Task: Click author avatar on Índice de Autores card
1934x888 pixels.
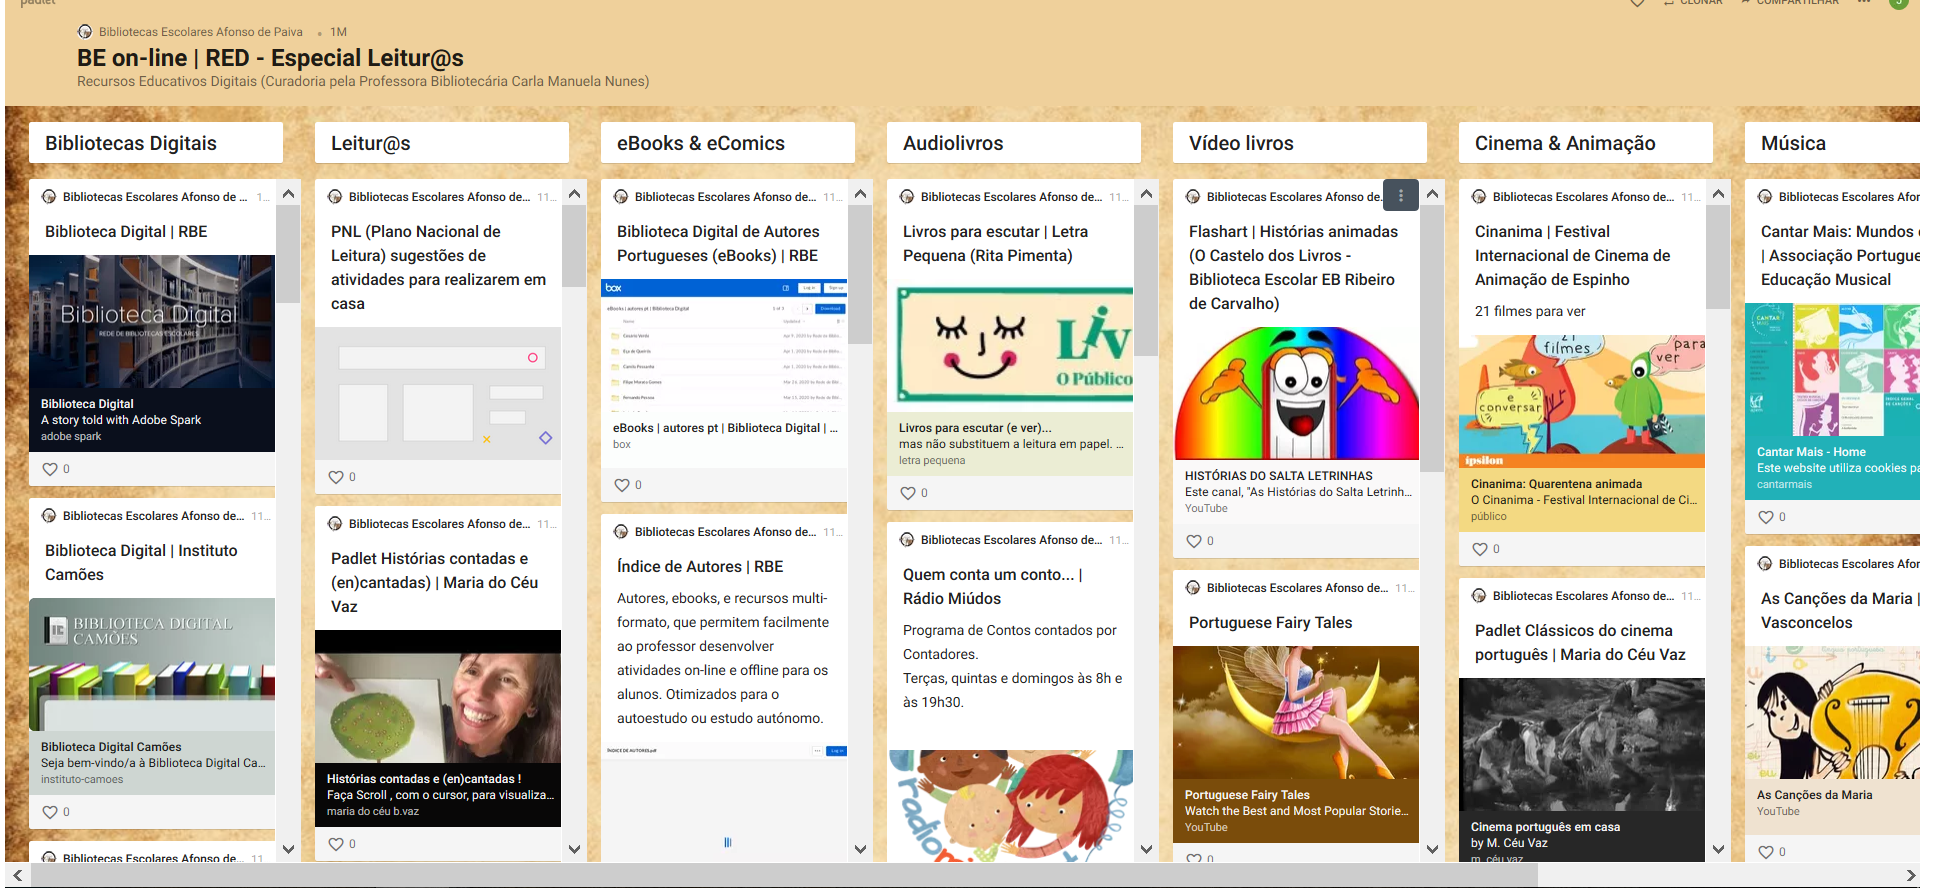Action: (x=621, y=532)
